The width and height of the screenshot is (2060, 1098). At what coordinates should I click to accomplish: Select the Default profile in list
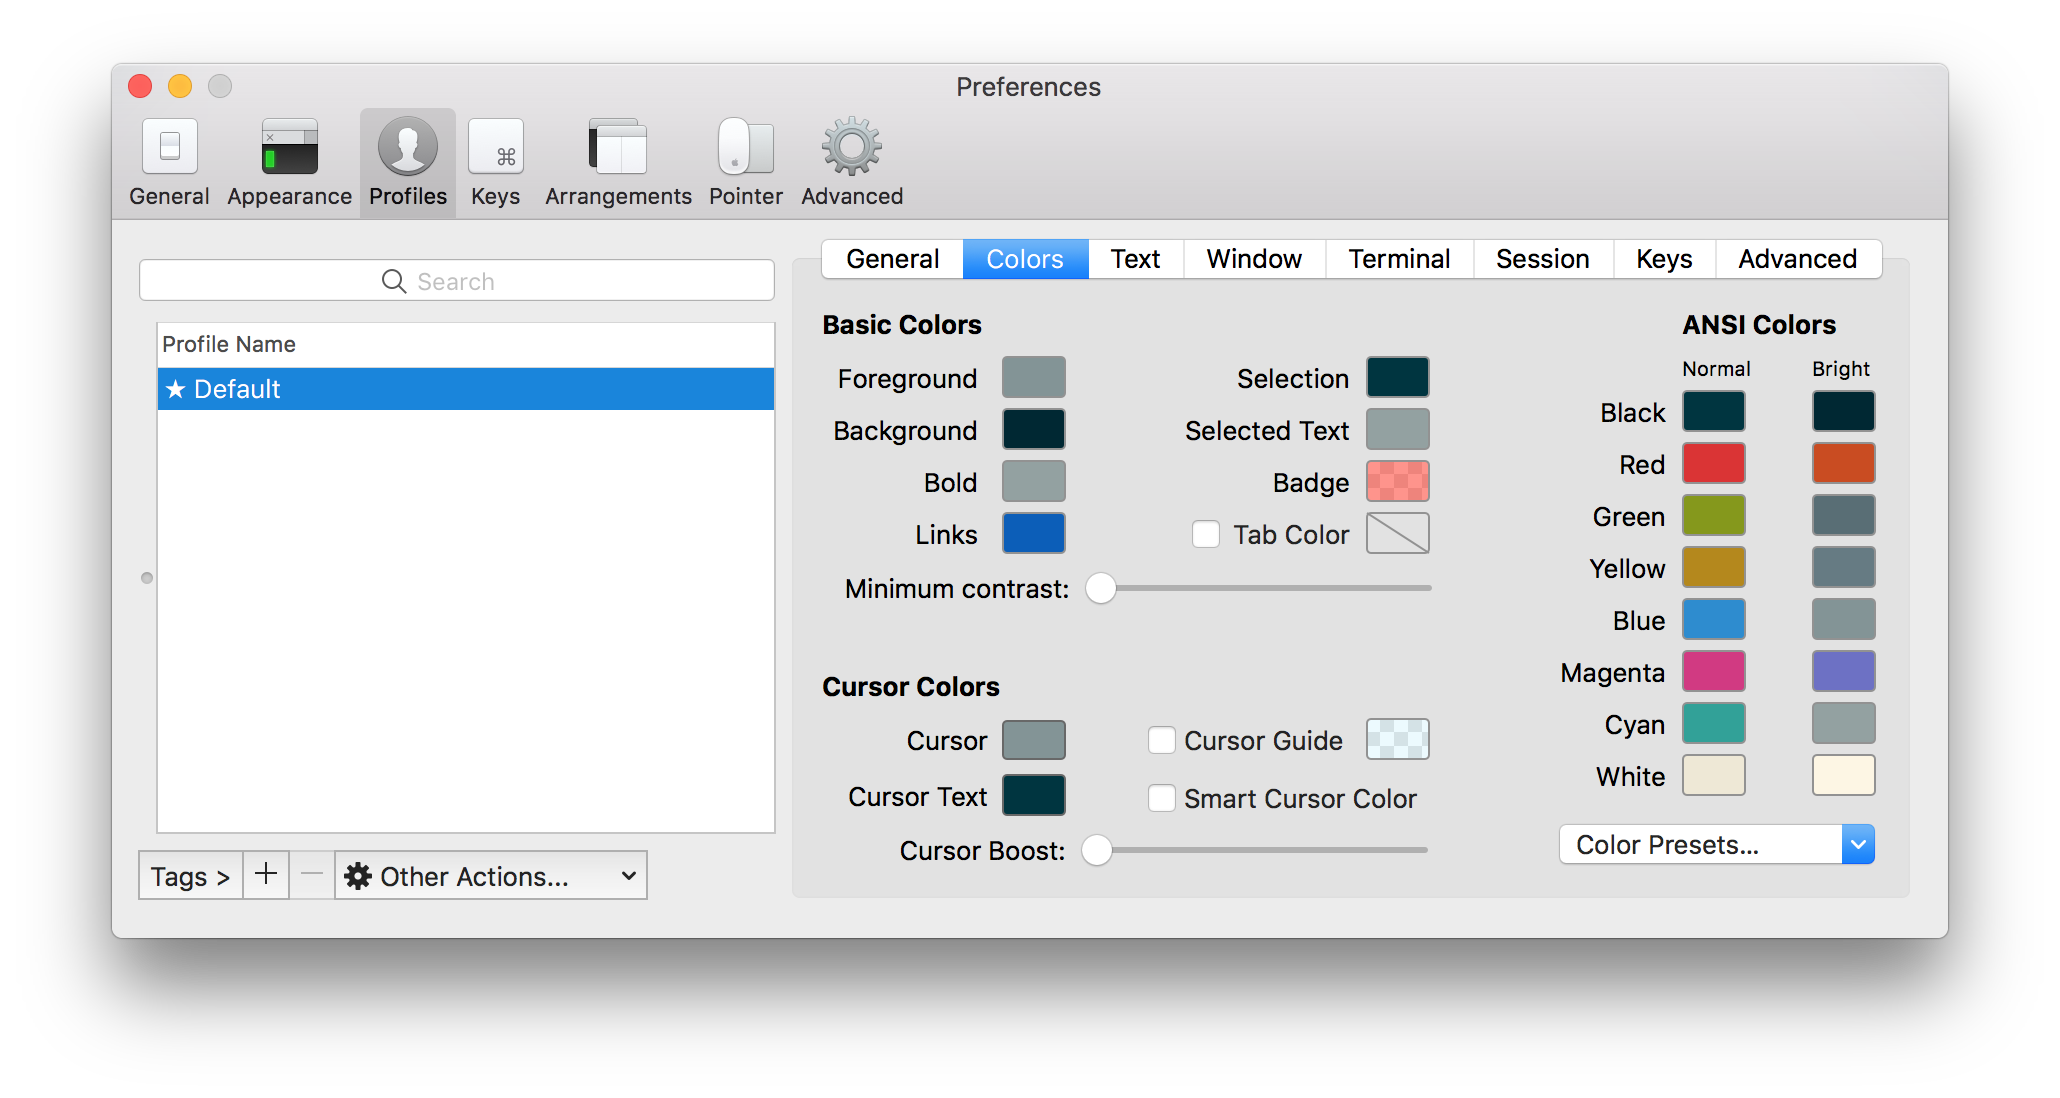(465, 389)
